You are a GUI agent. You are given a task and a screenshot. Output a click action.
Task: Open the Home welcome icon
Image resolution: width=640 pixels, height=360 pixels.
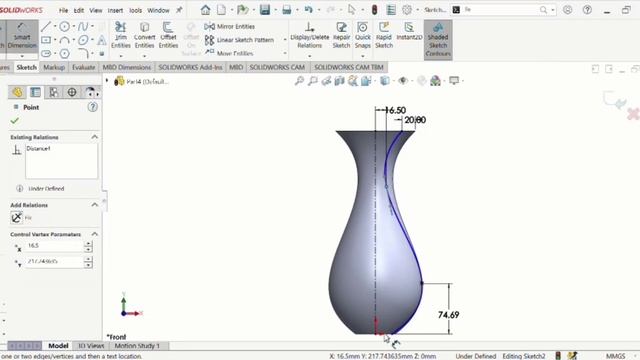pyautogui.click(x=206, y=10)
